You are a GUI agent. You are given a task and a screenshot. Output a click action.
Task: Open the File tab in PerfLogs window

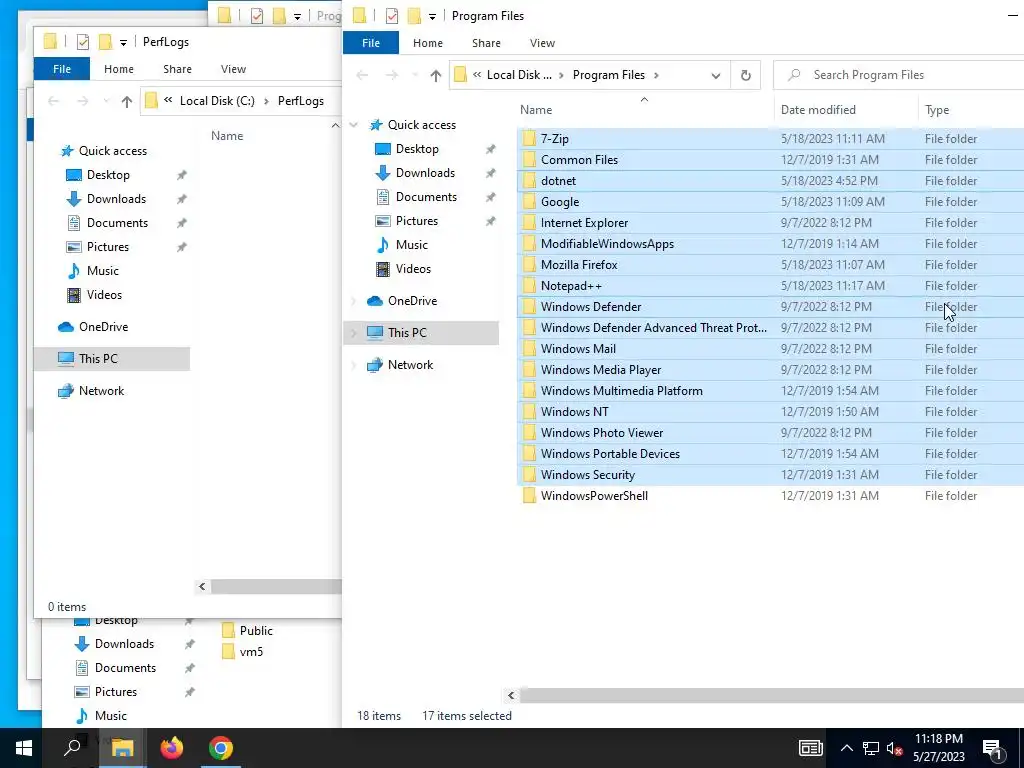[62, 69]
